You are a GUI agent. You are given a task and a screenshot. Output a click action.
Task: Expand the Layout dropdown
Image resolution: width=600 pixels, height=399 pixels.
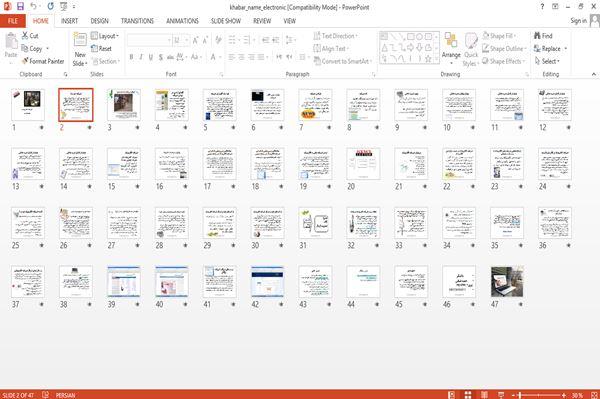pyautogui.click(x=105, y=36)
